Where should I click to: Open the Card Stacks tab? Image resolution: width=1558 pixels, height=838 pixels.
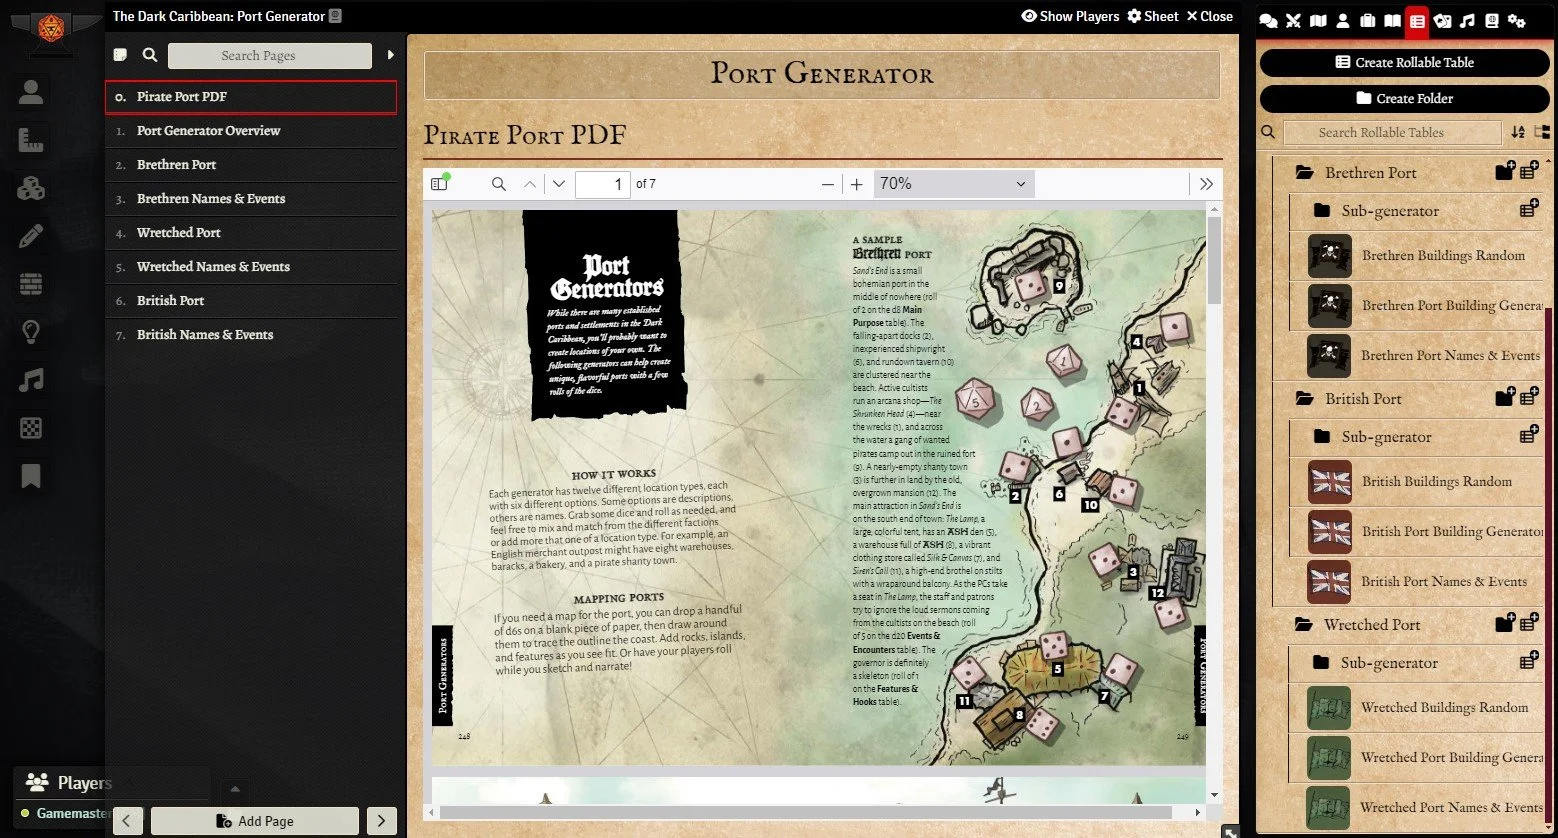click(x=1442, y=20)
